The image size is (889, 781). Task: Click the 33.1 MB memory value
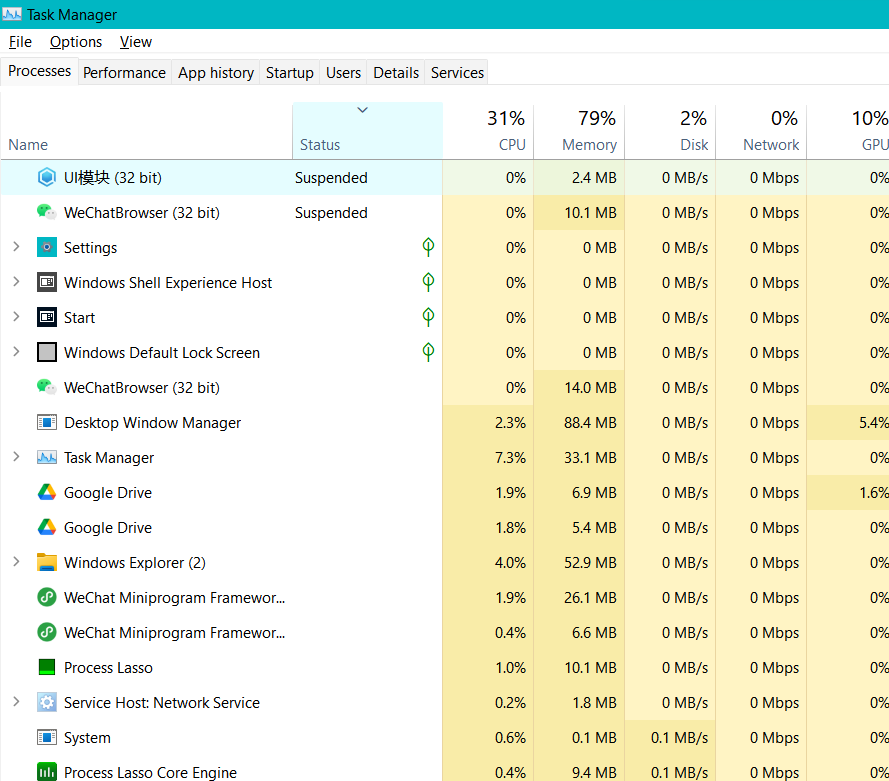point(590,458)
